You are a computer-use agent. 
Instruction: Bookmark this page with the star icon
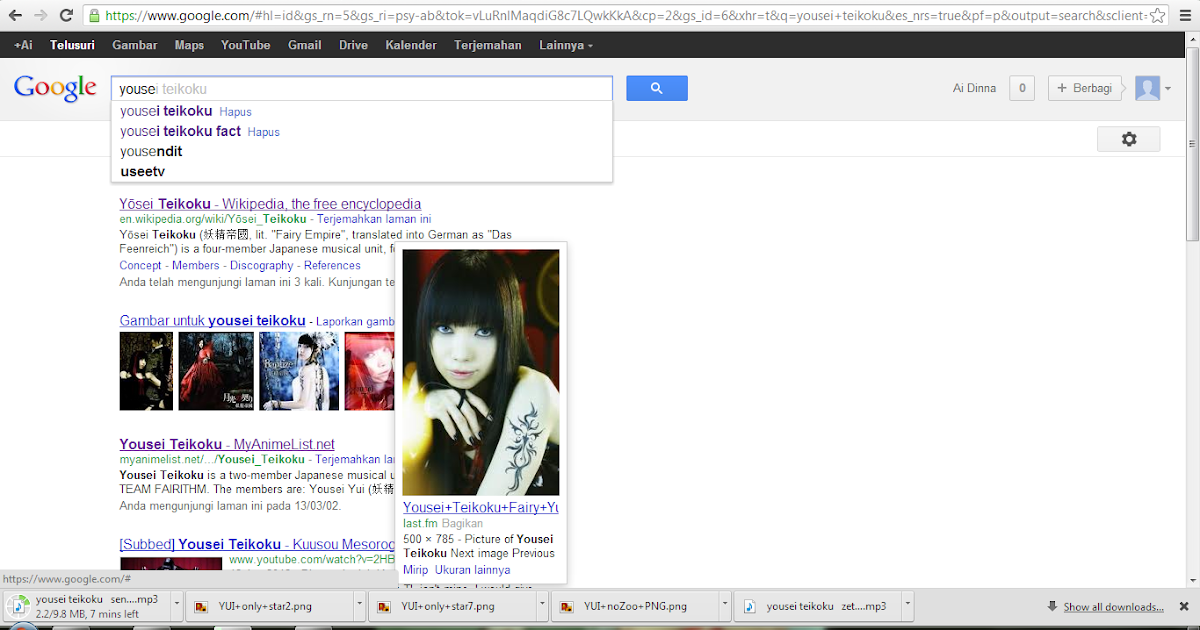(1158, 16)
